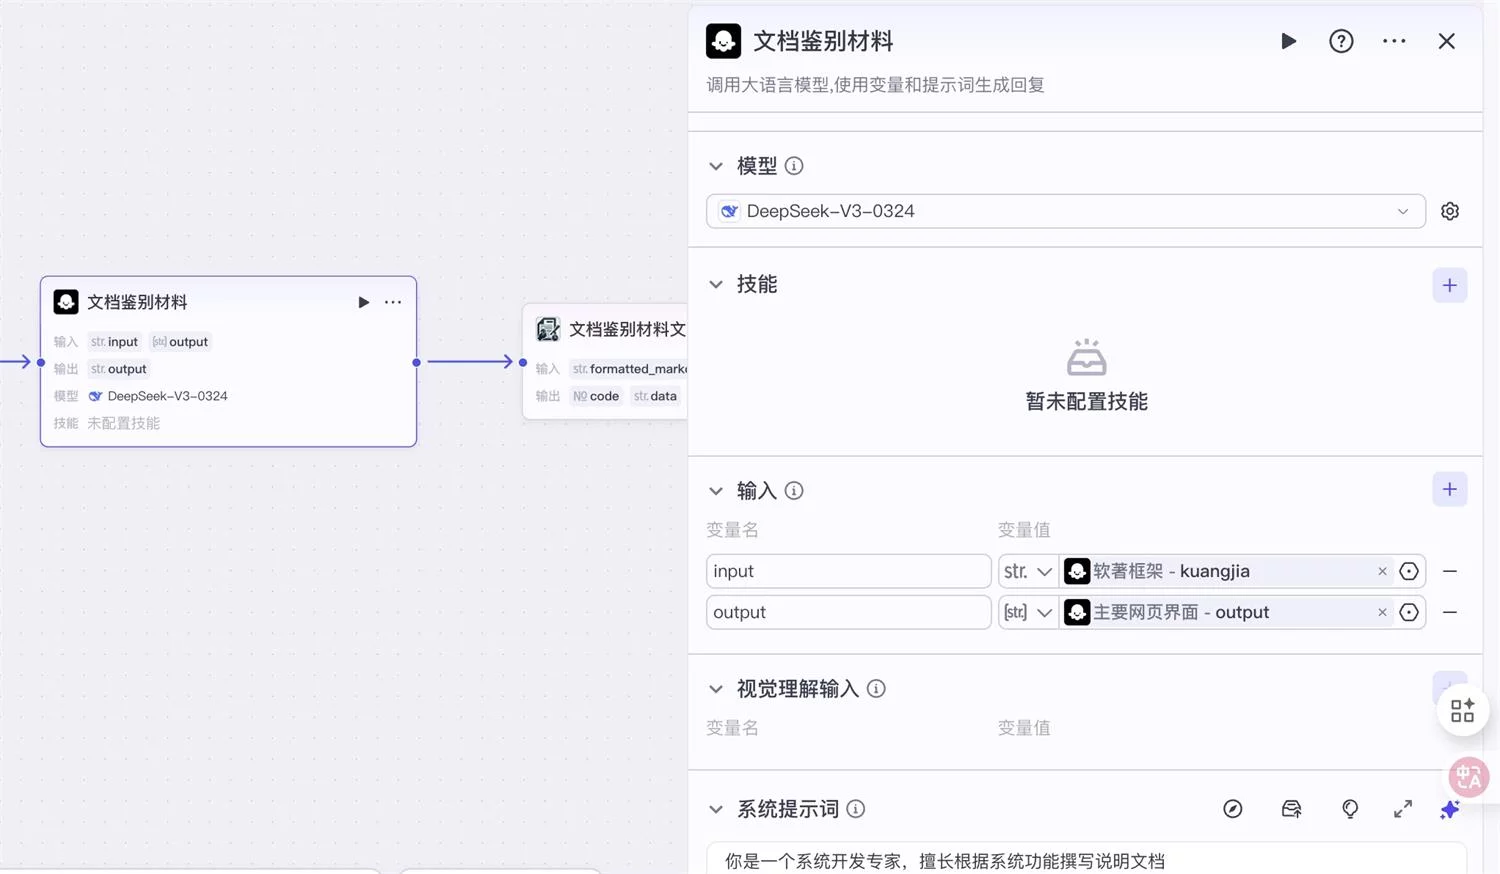Screen dimensions: 1500x874
Task: Click the lightbulb suggestion icon above the prompt
Action: (1349, 809)
